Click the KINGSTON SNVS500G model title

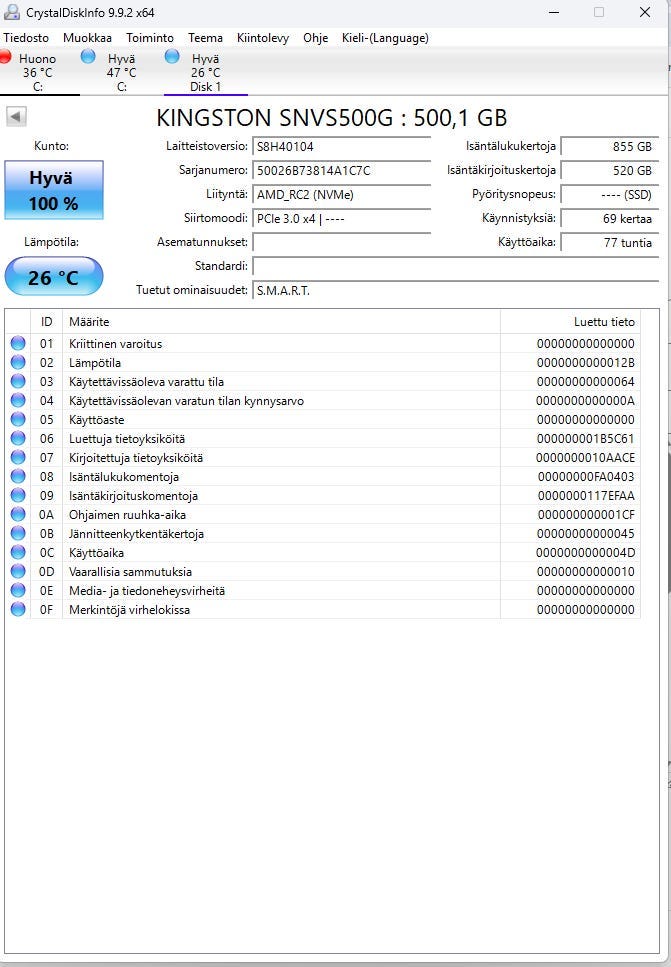coord(332,117)
